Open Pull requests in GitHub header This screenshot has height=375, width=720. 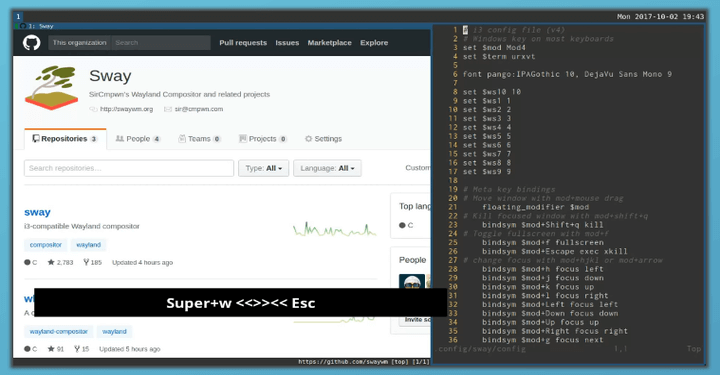coord(243,43)
